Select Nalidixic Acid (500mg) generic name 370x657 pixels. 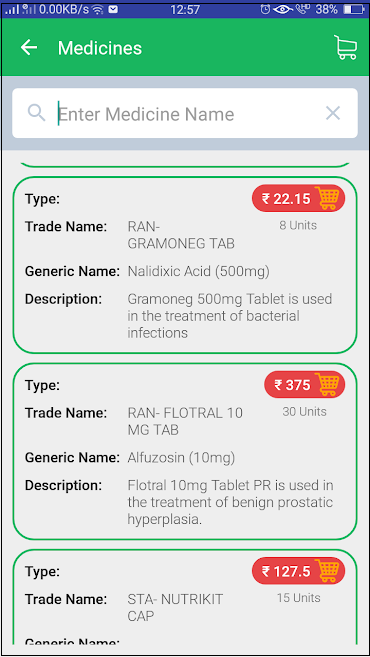[199, 272]
